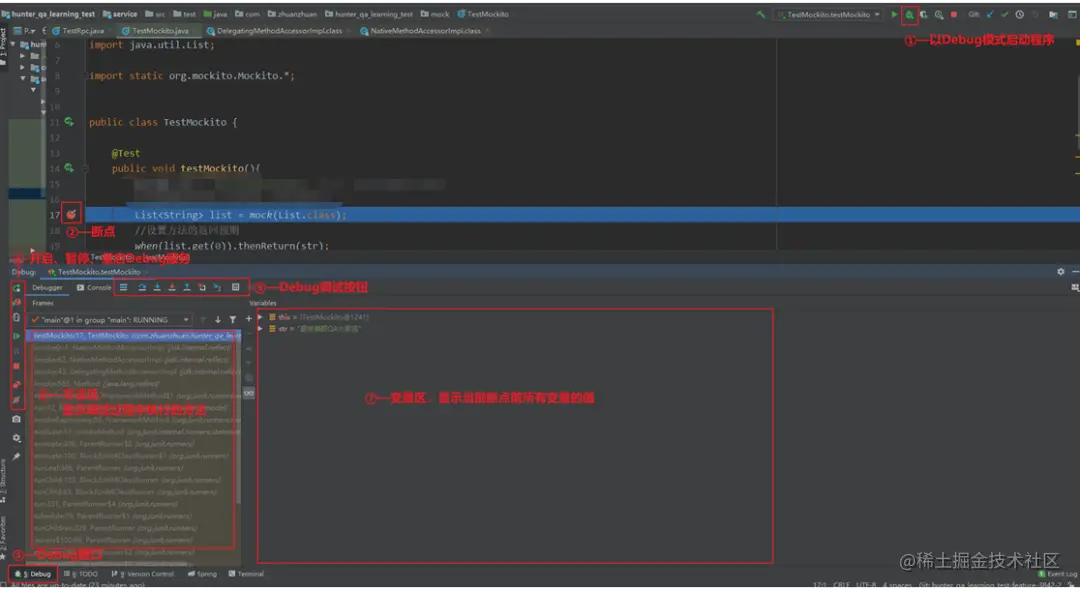Image resolution: width=1080 pixels, height=591 pixels.
Task: Click the TestMockito.testMockito debug session tab
Action: [x=94, y=272]
